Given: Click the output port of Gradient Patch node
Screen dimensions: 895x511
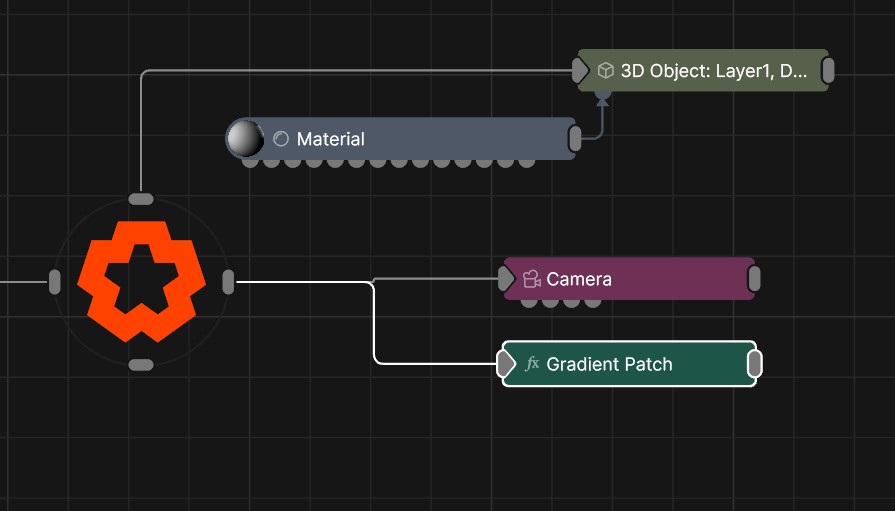Looking at the screenshot, I should coord(755,365).
